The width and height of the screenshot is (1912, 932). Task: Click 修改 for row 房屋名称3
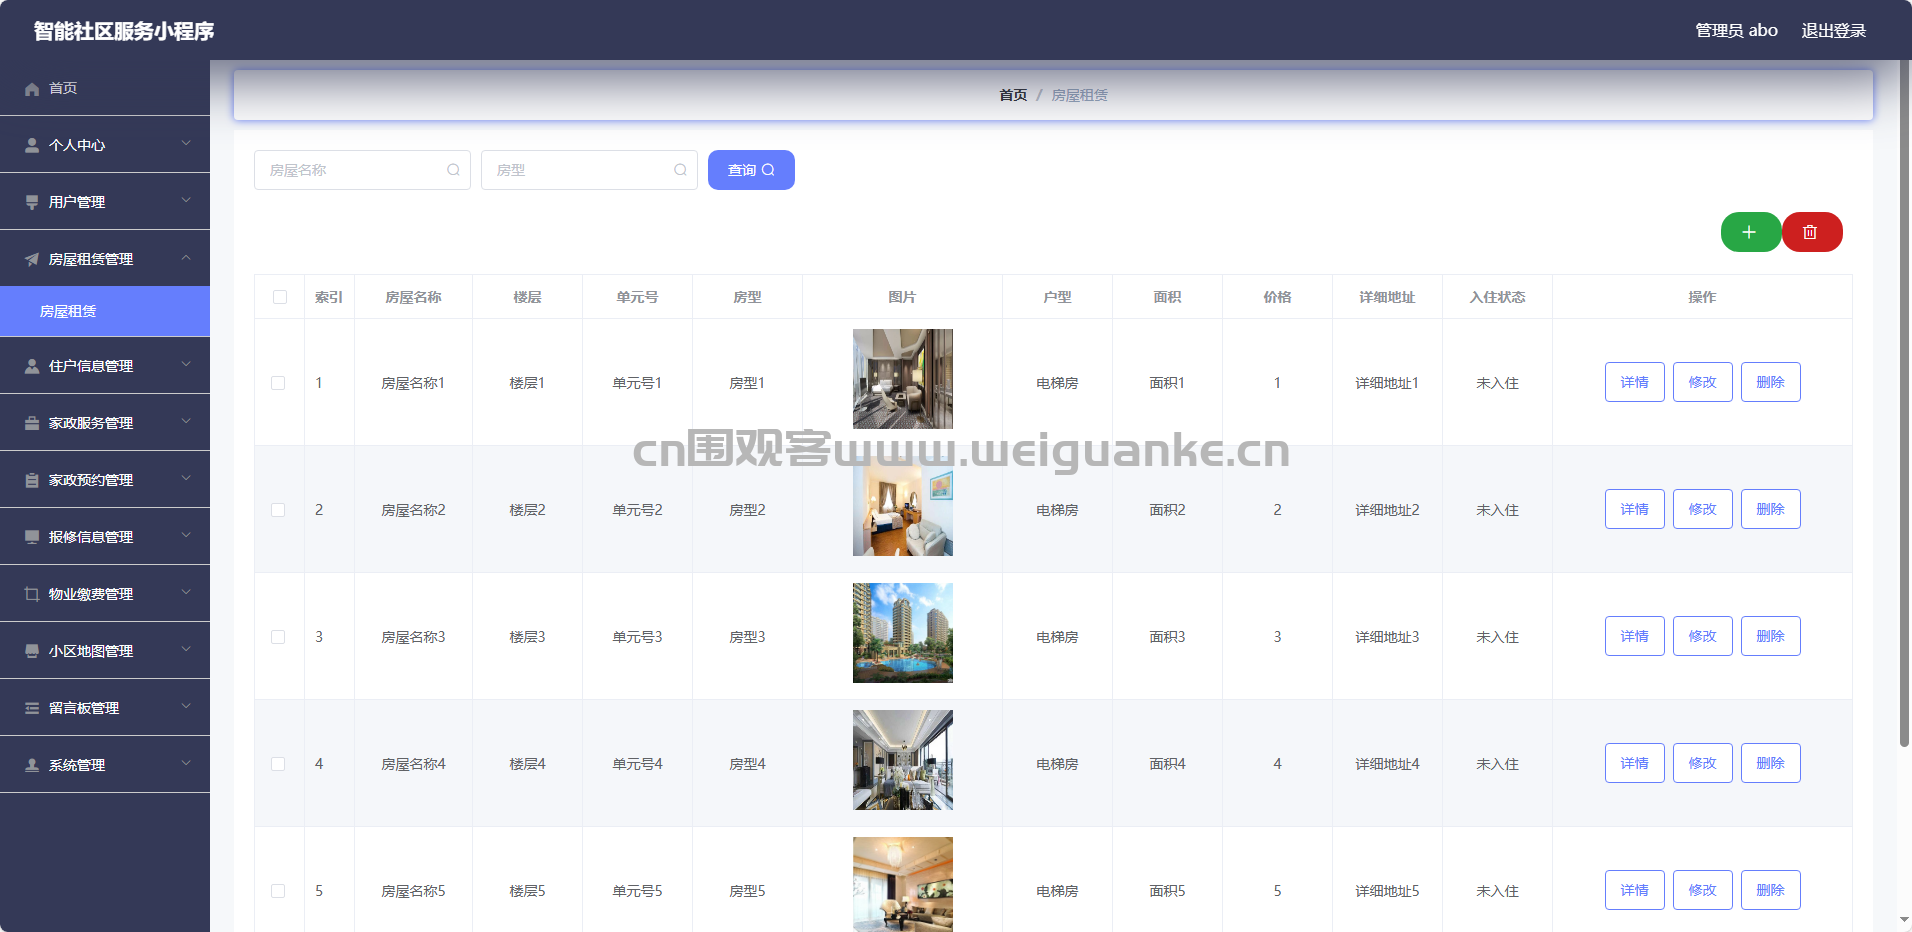click(1703, 636)
